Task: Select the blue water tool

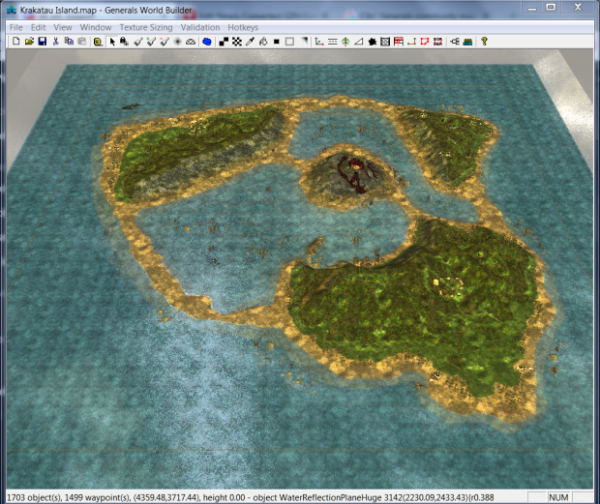Action: pyautogui.click(x=207, y=41)
